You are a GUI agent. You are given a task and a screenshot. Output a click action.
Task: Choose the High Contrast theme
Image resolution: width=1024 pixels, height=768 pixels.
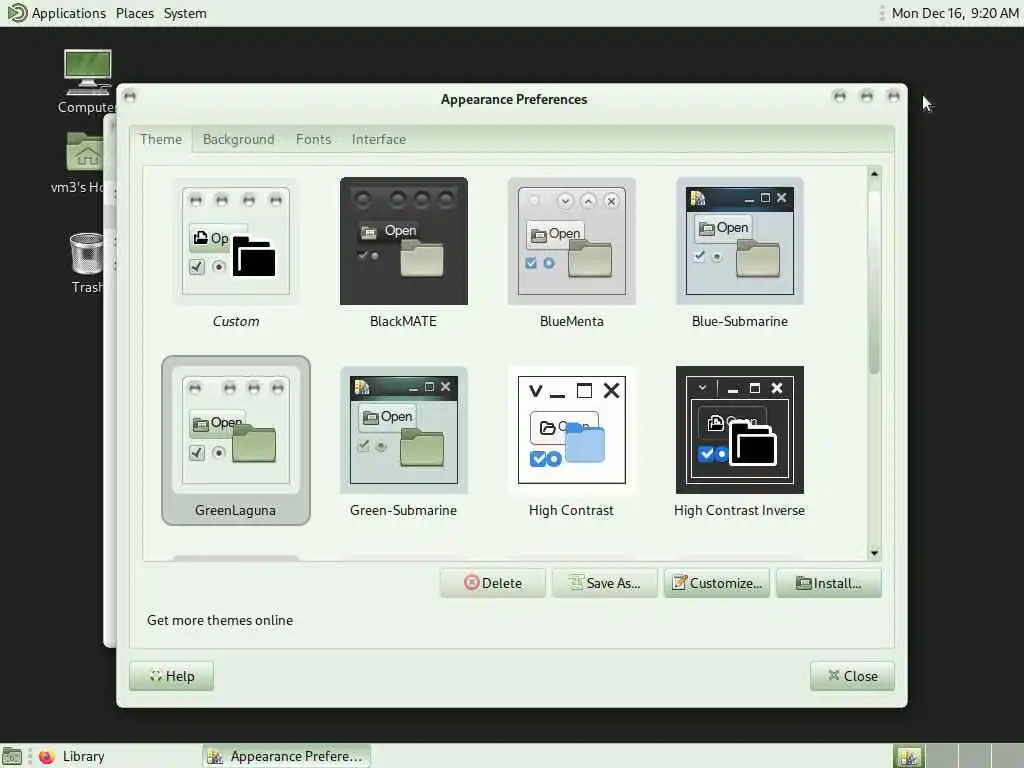pos(571,430)
